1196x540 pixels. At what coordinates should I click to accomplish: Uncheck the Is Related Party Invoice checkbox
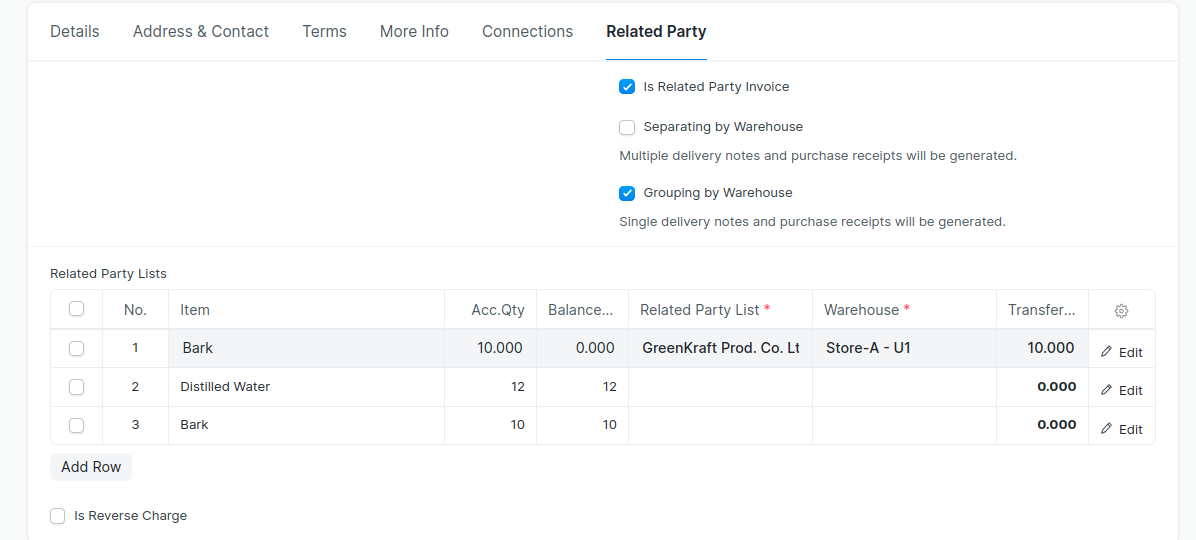pyautogui.click(x=627, y=87)
